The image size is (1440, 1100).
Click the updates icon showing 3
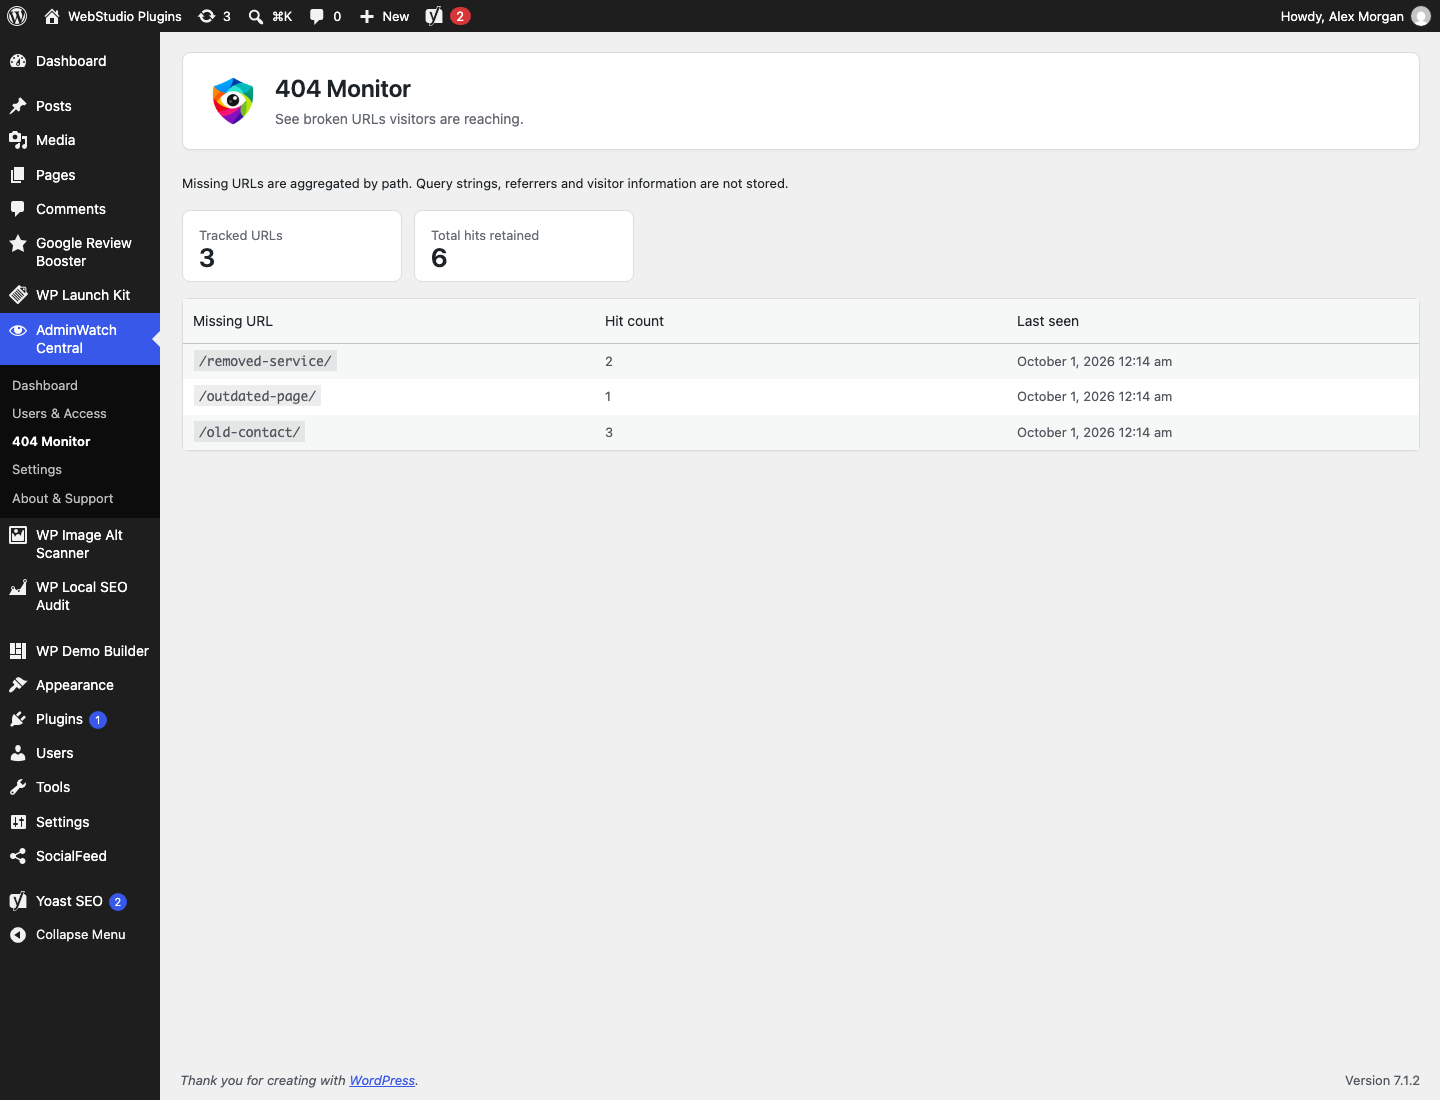point(207,16)
